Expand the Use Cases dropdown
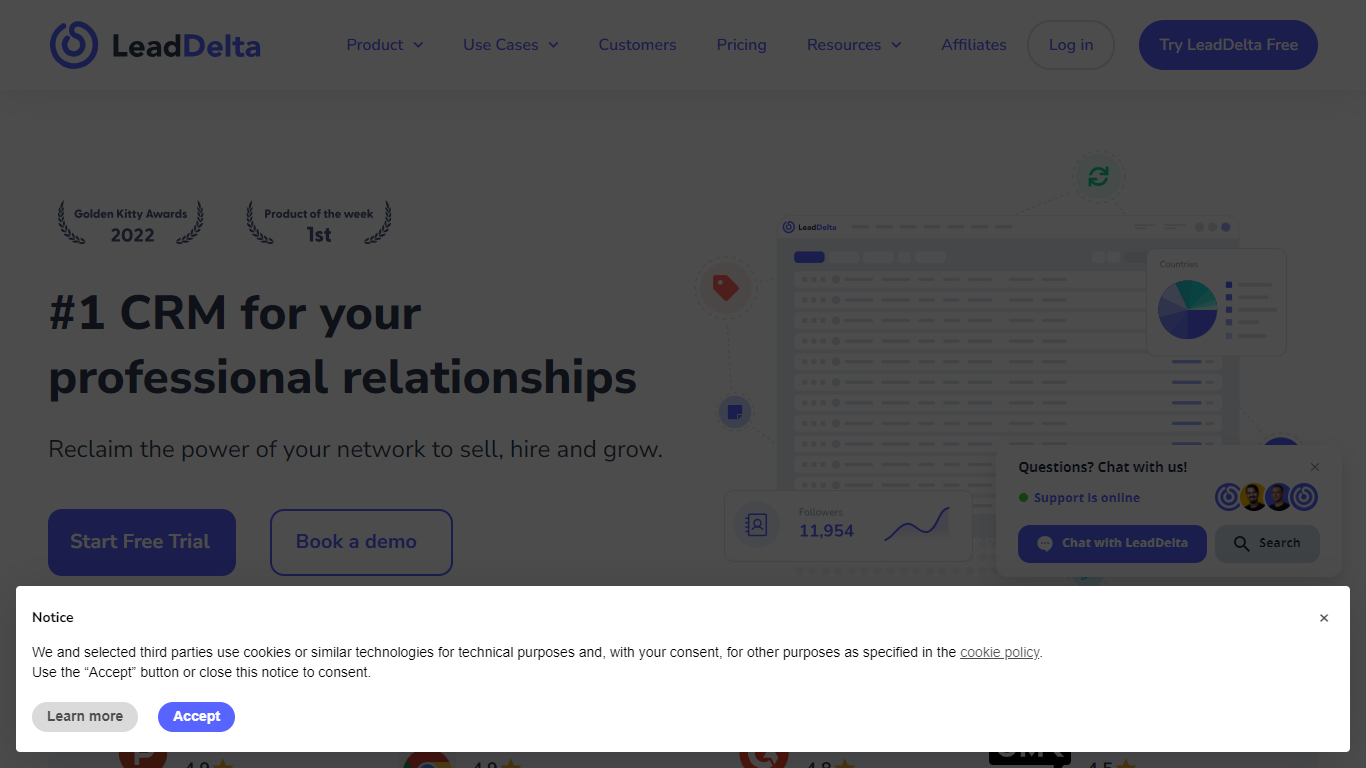This screenshot has width=1366, height=768. point(510,45)
